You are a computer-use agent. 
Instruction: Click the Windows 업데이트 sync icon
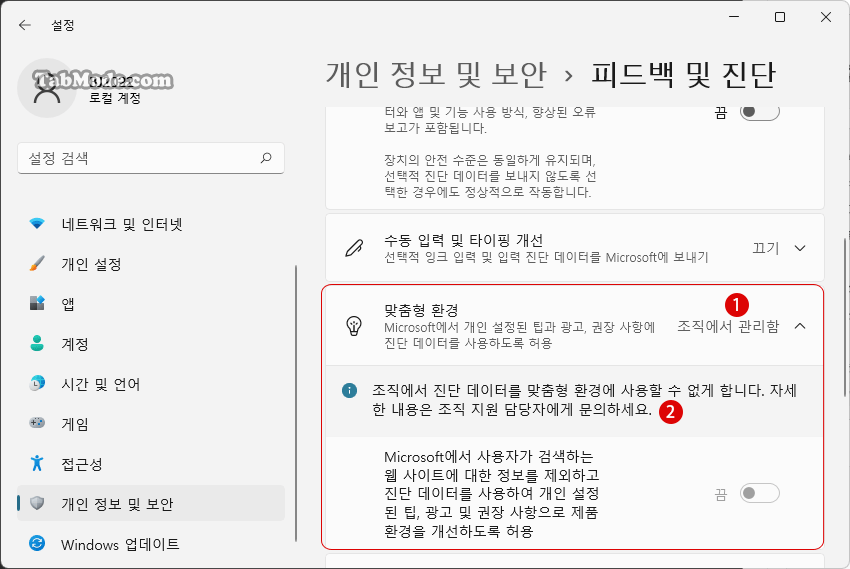click(x=37, y=543)
